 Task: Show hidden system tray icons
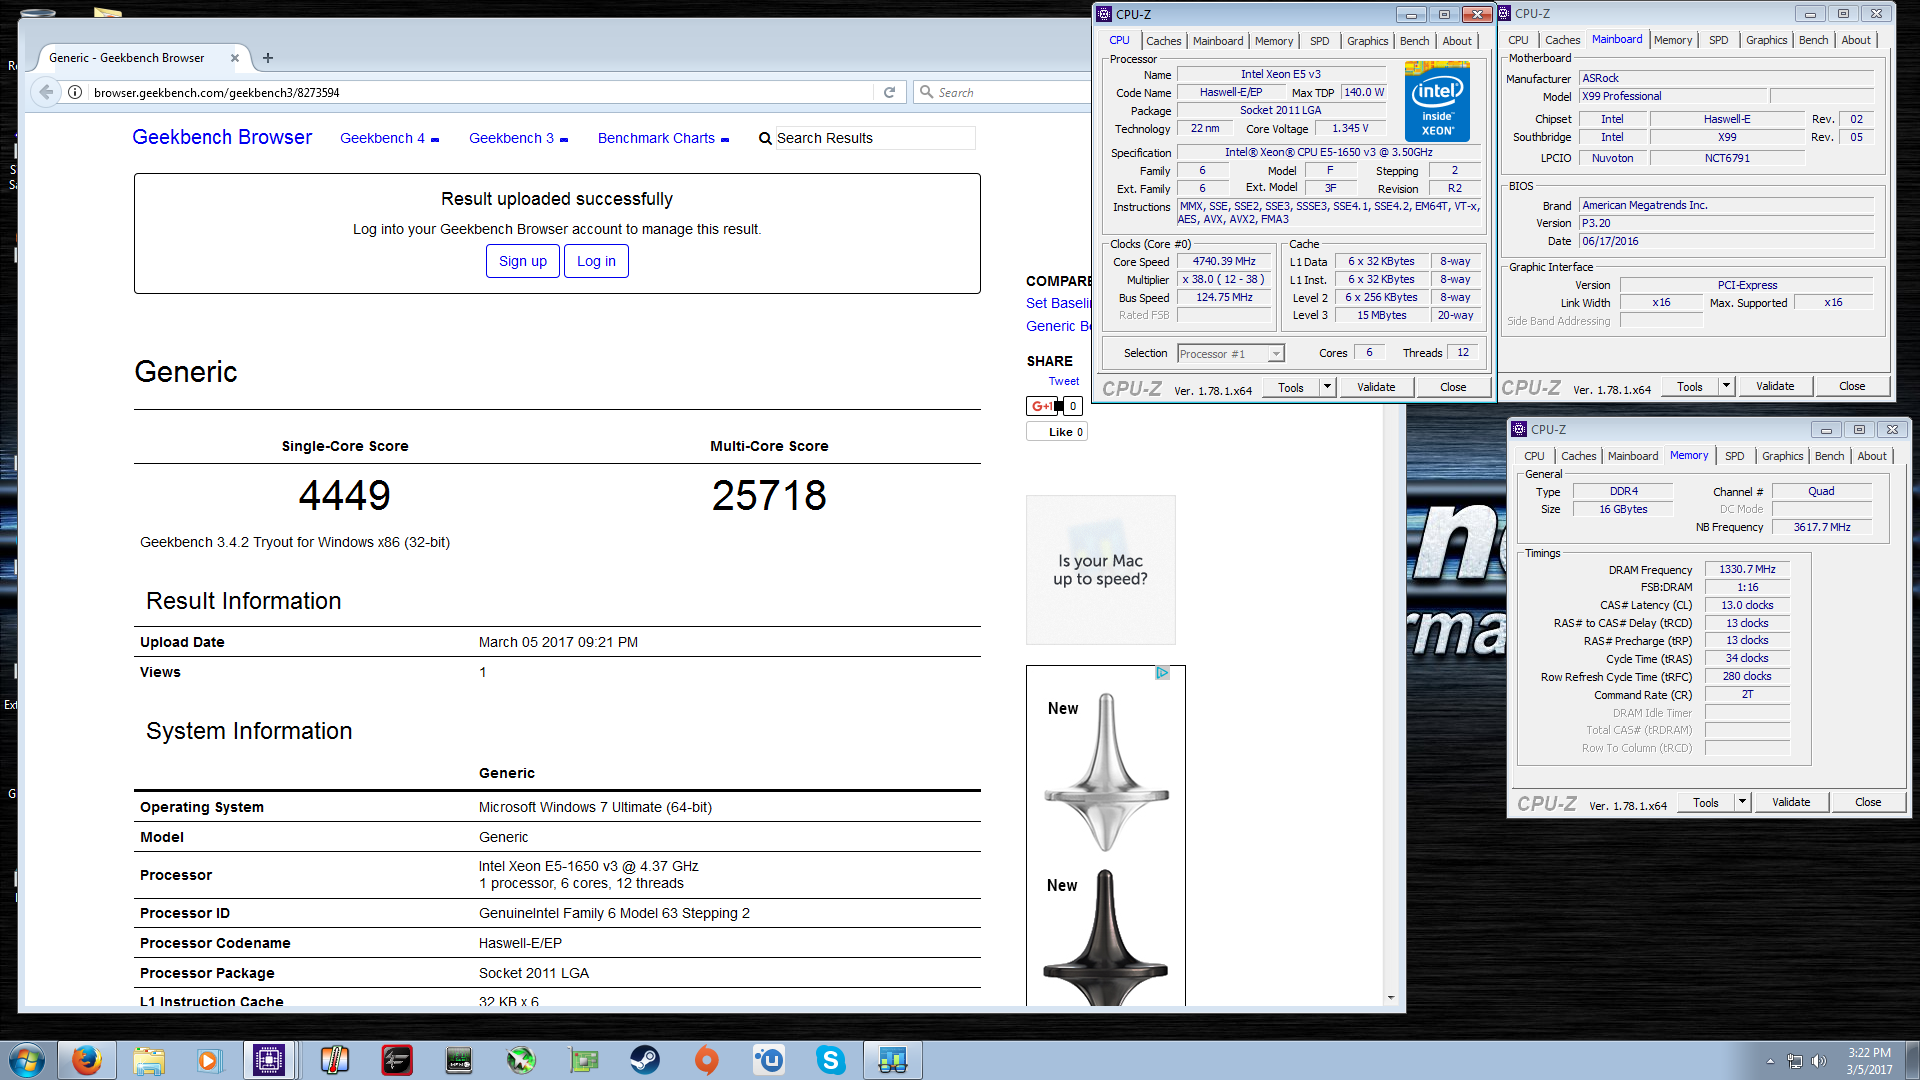tap(1770, 1061)
